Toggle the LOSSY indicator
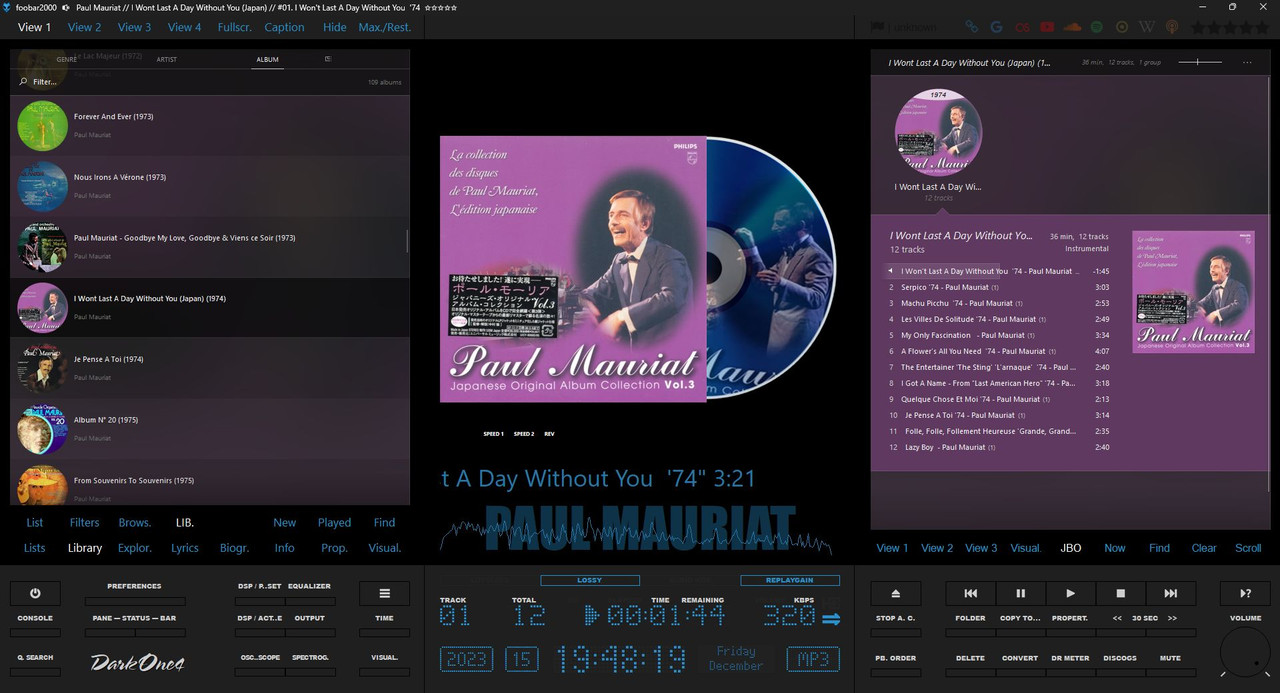This screenshot has height=693, width=1280. click(590, 580)
